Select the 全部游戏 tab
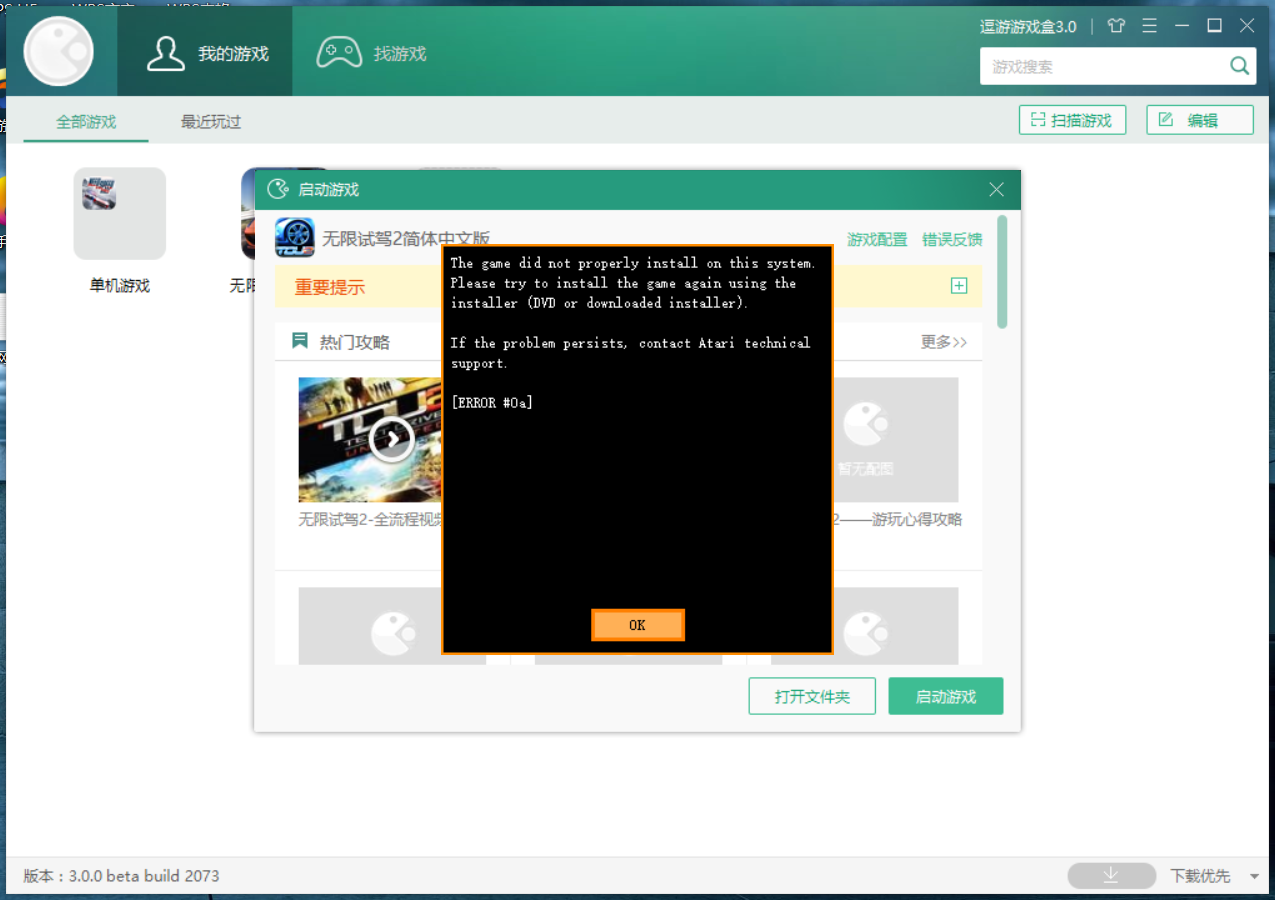Screen dimensions: 1275x900 [86, 122]
